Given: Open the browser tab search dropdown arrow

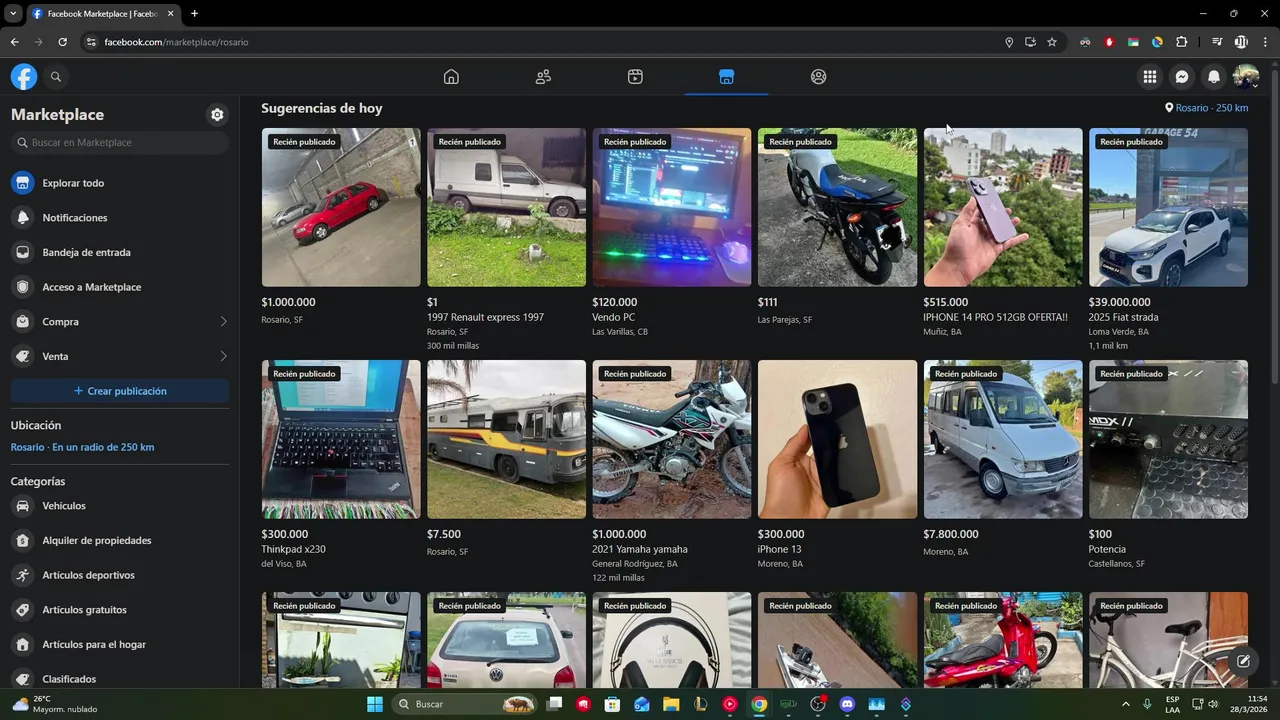Looking at the screenshot, I should pyautogui.click(x=13, y=14).
